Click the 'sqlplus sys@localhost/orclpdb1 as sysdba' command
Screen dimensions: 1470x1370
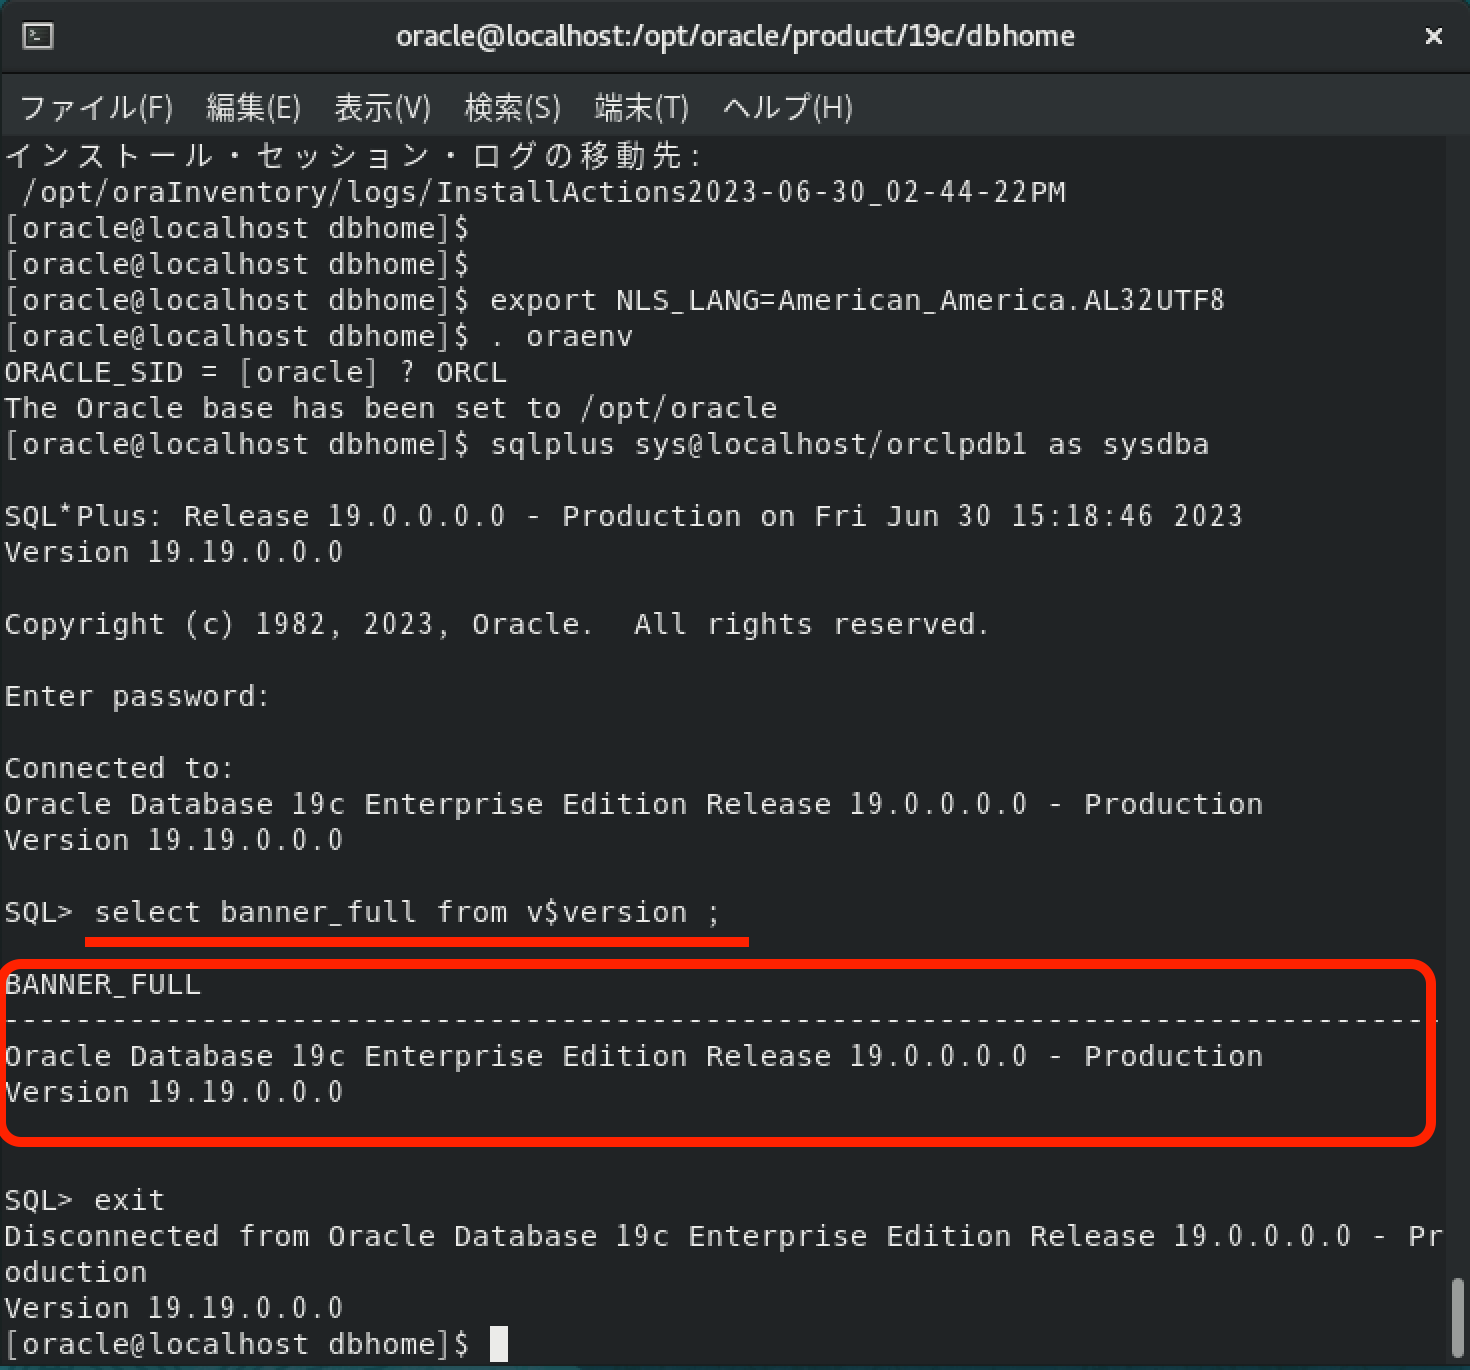point(849,444)
